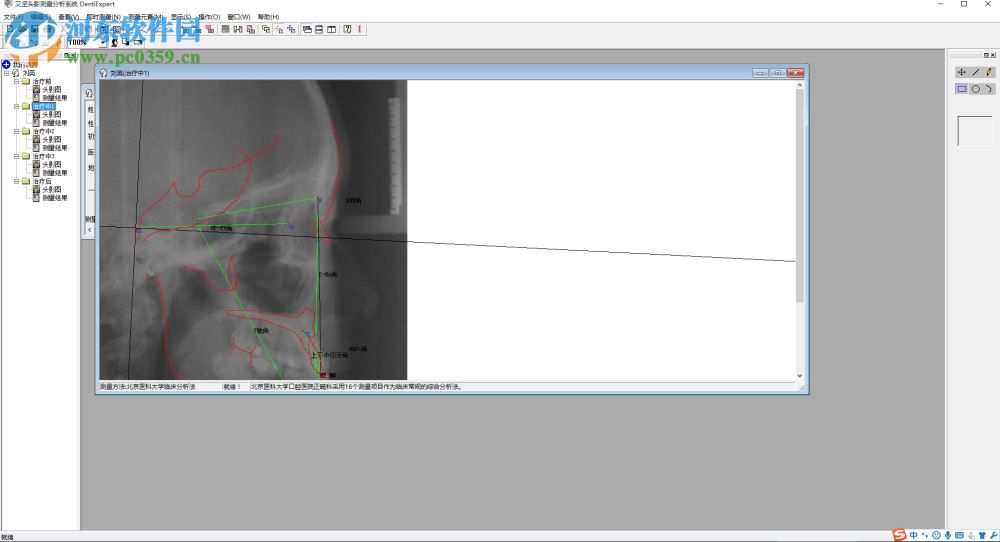
Task: Open 测量结果 under 治疗前
Action: point(55,98)
